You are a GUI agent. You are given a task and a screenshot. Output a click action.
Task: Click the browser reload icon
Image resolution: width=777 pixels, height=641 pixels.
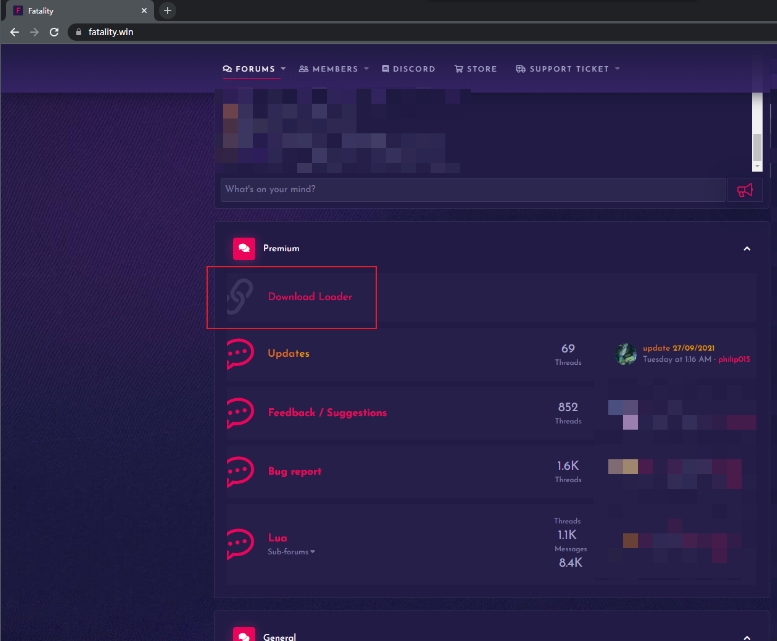tap(53, 32)
